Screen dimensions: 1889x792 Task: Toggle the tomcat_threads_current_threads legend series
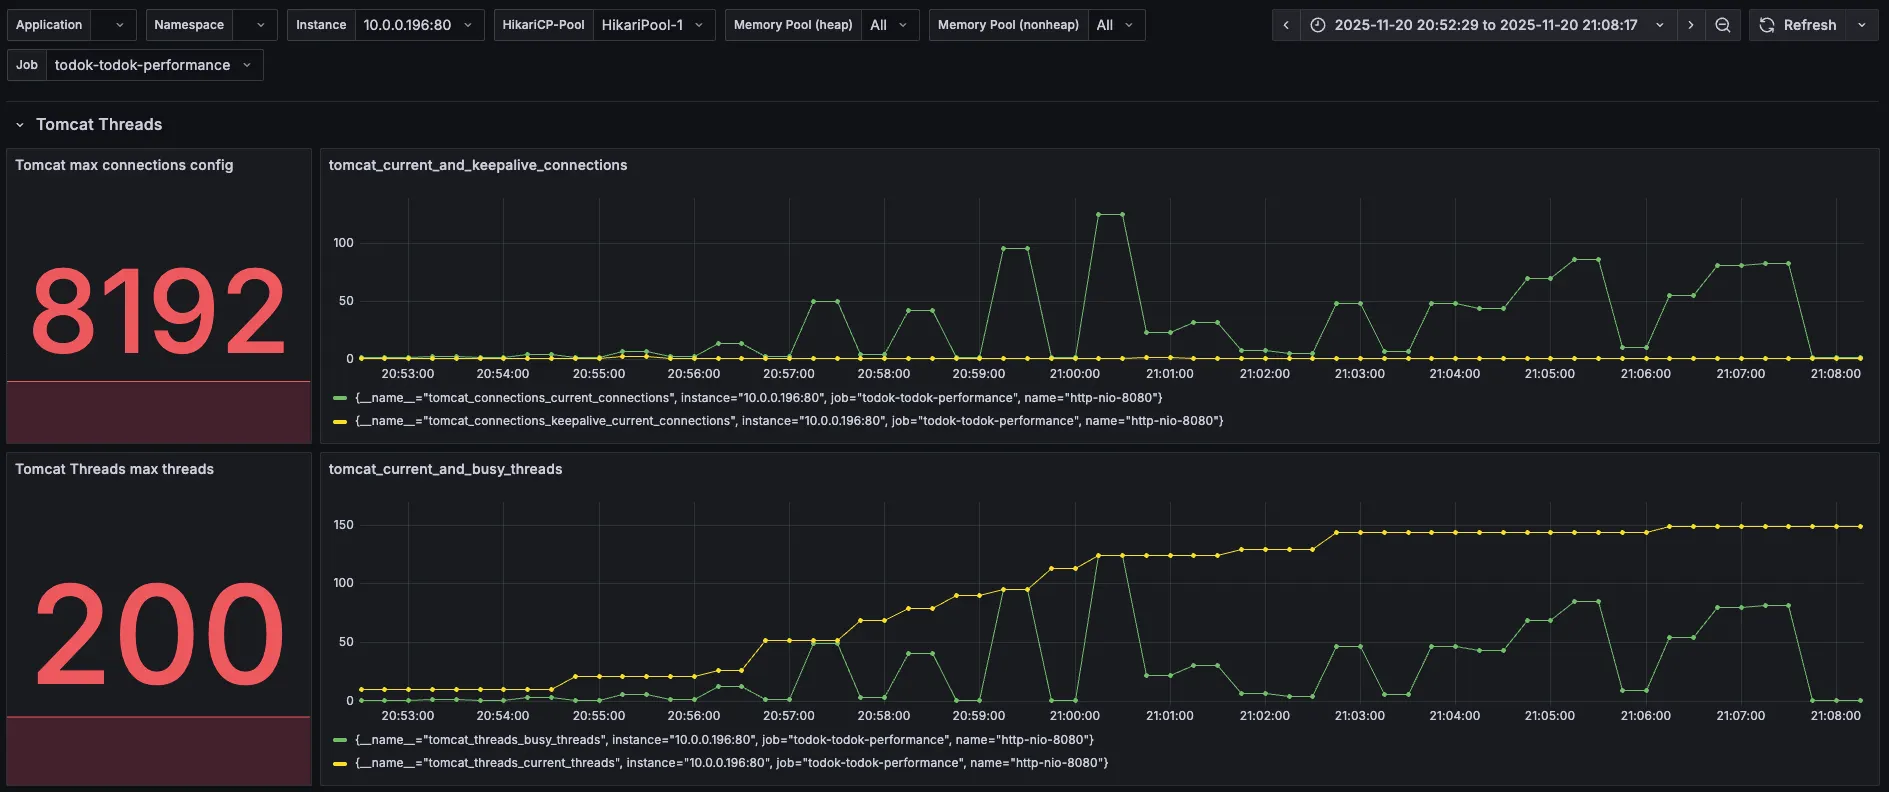tap(731, 763)
